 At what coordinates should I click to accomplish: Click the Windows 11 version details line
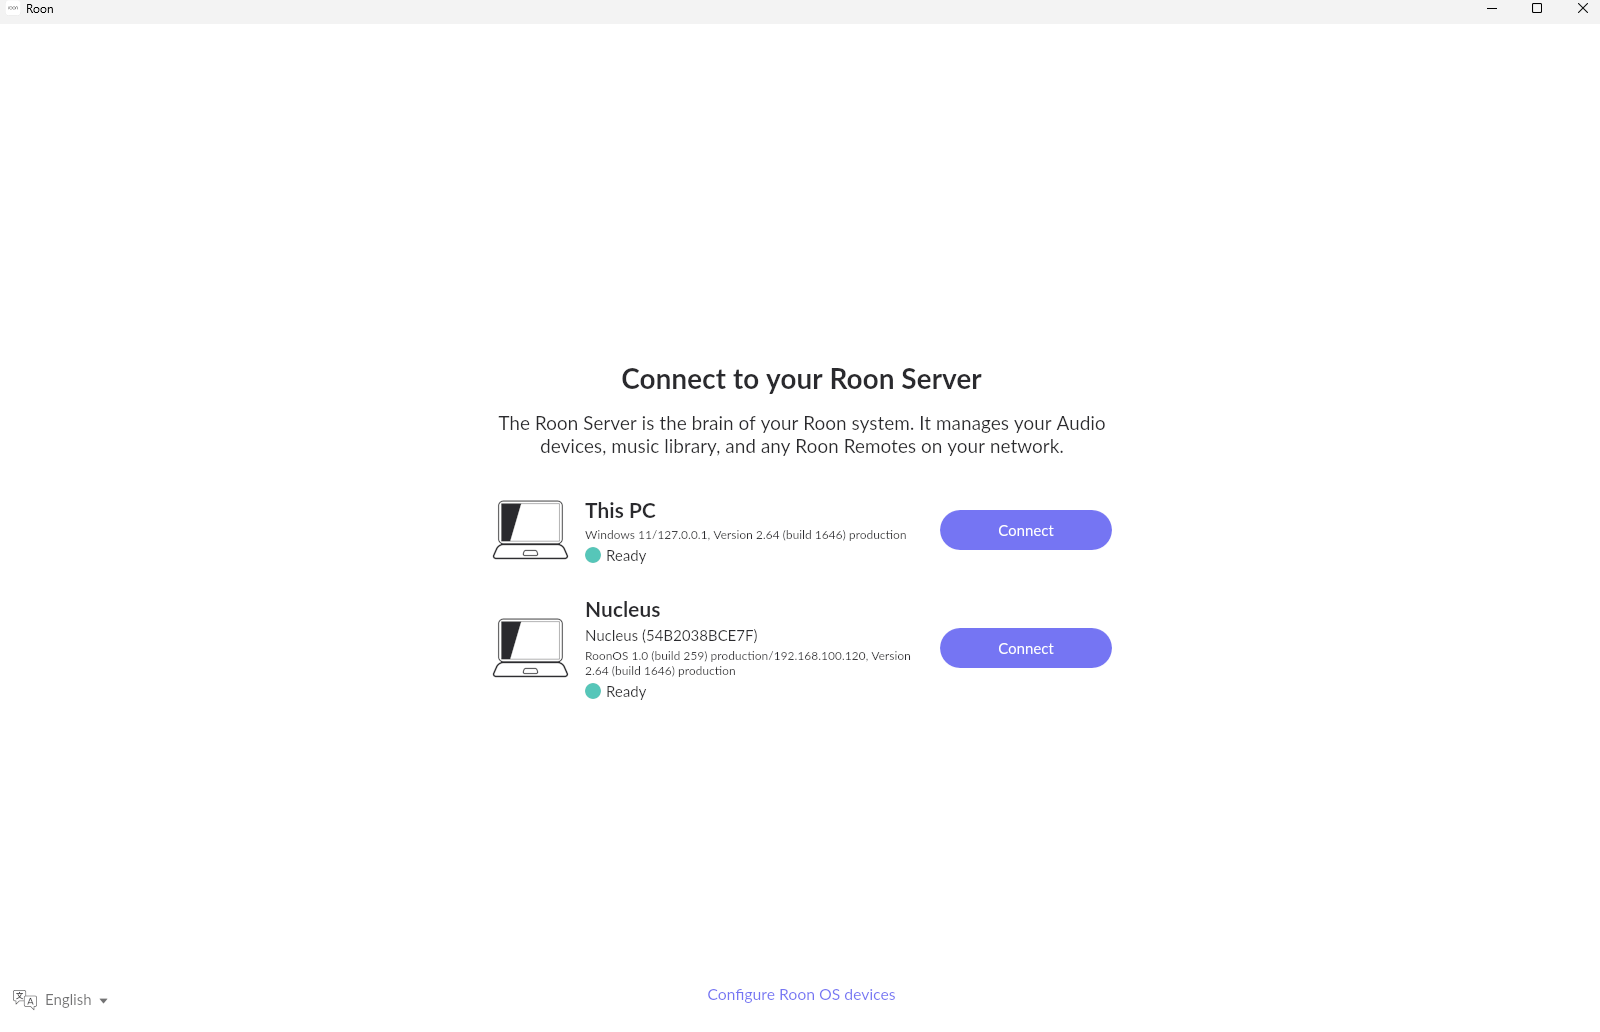point(746,535)
